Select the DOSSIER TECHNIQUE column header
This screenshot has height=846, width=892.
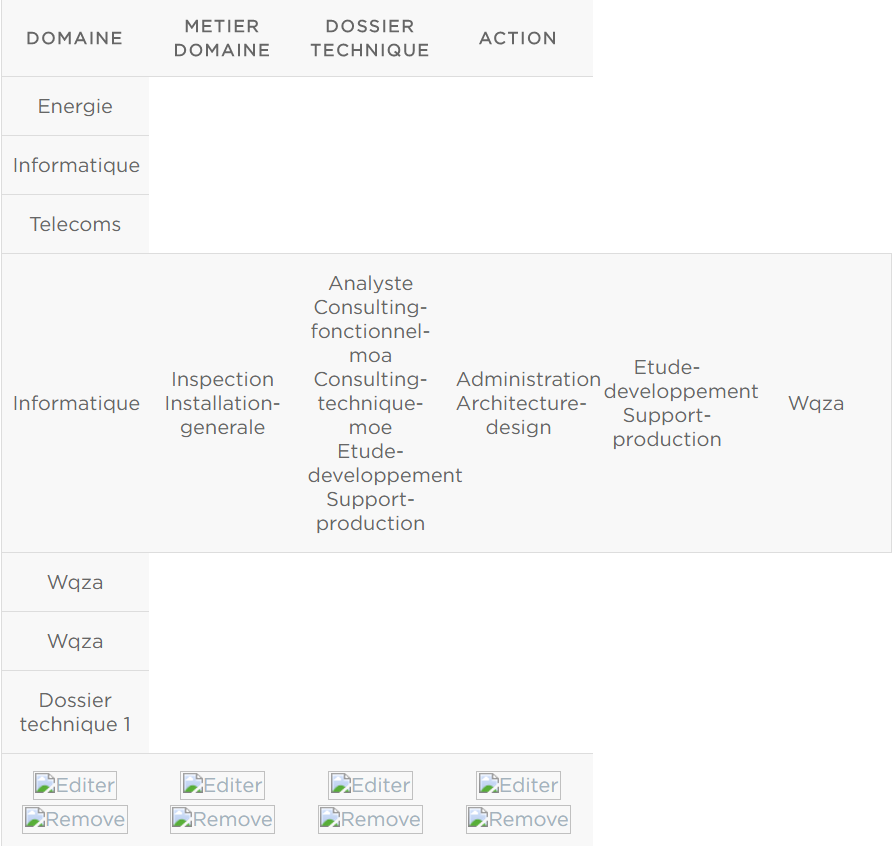[x=370, y=38]
